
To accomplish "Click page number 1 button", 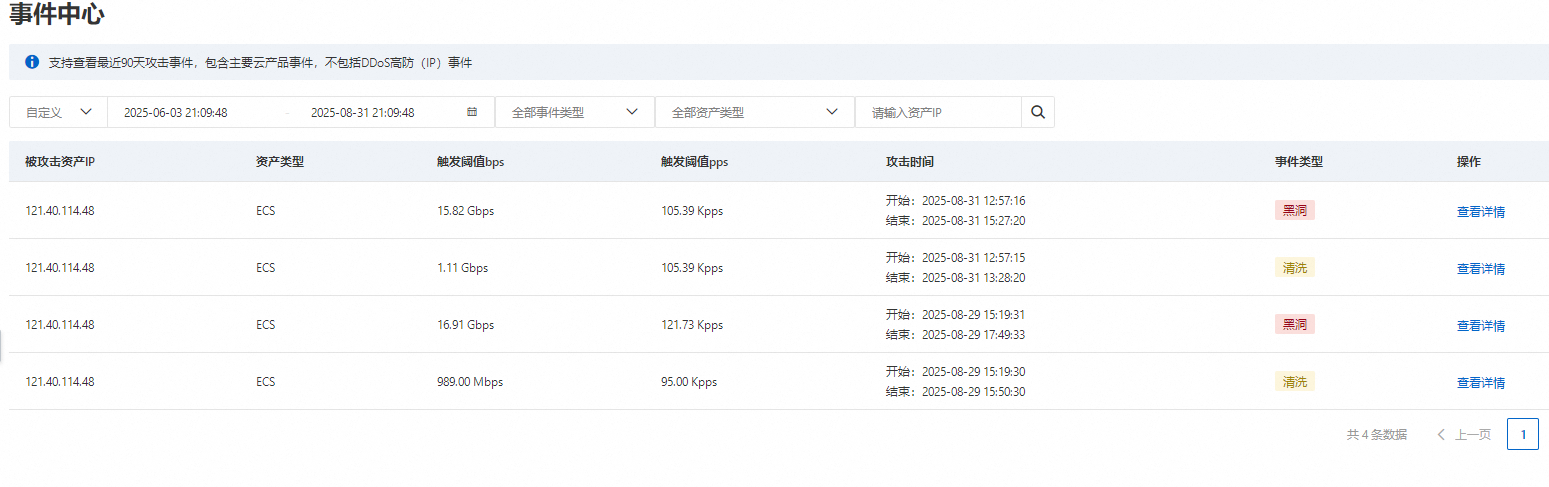I will (1523, 434).
